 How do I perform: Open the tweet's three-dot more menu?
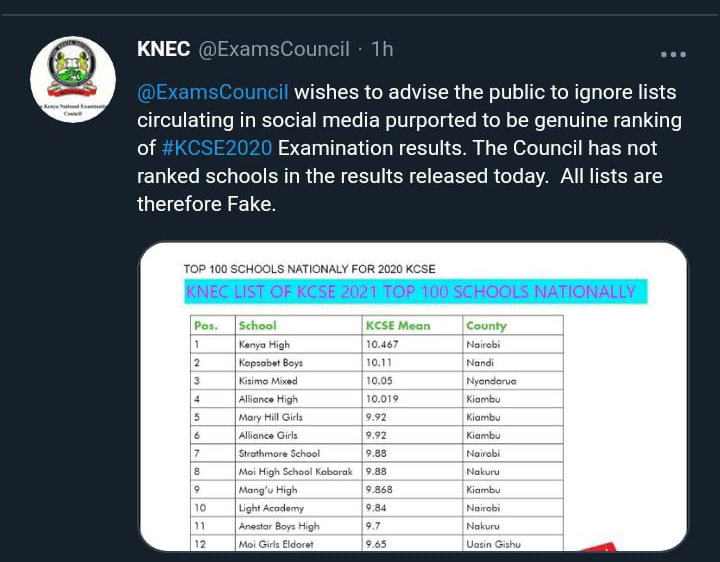pyautogui.click(x=673, y=53)
